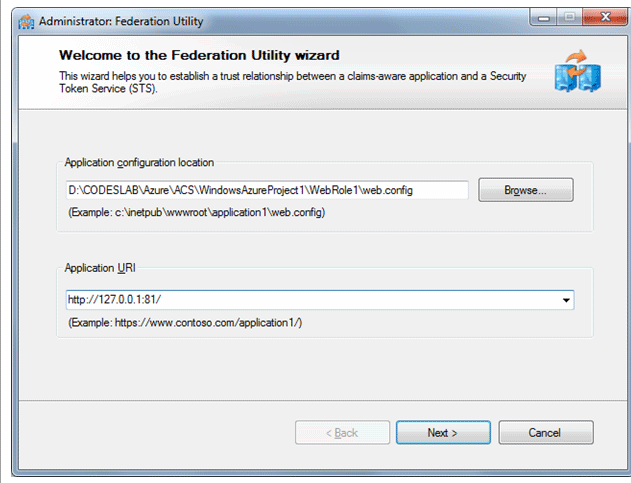Viewport: 631px width, 483px height.
Task: Click the disabled < Back button
Action: click(342, 433)
